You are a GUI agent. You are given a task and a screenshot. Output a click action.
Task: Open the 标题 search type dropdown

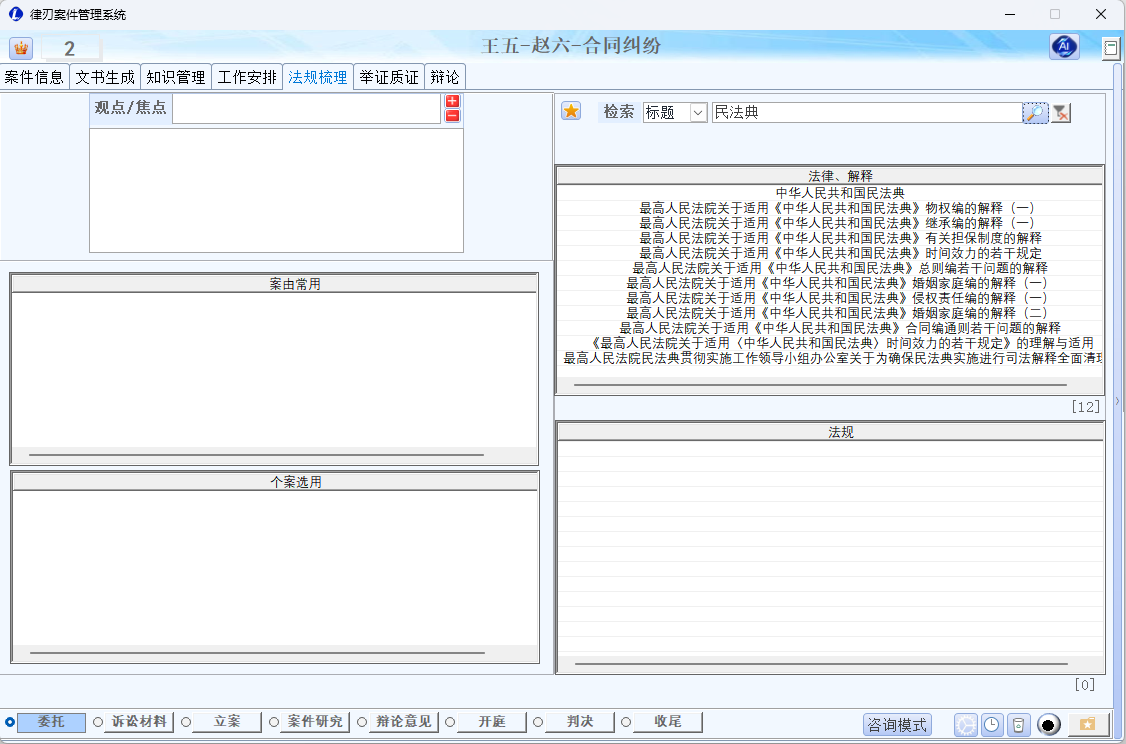698,113
